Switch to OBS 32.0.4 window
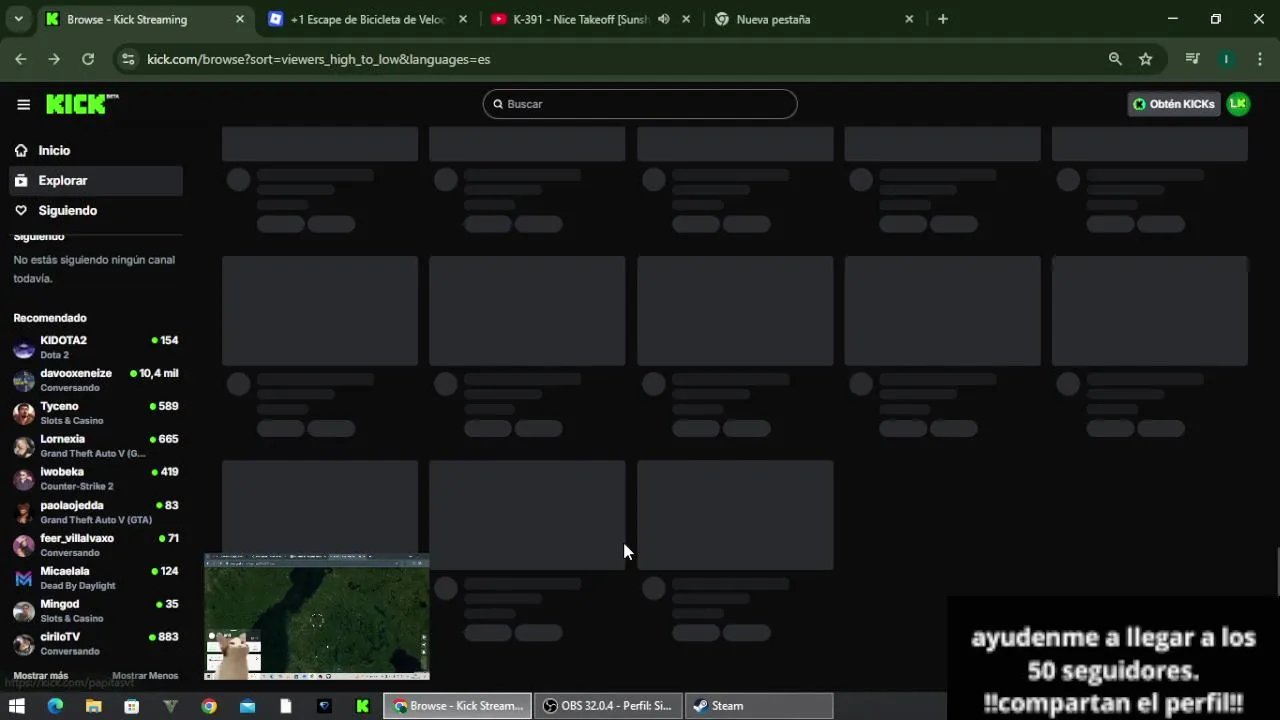The width and height of the screenshot is (1280, 720). (608, 706)
